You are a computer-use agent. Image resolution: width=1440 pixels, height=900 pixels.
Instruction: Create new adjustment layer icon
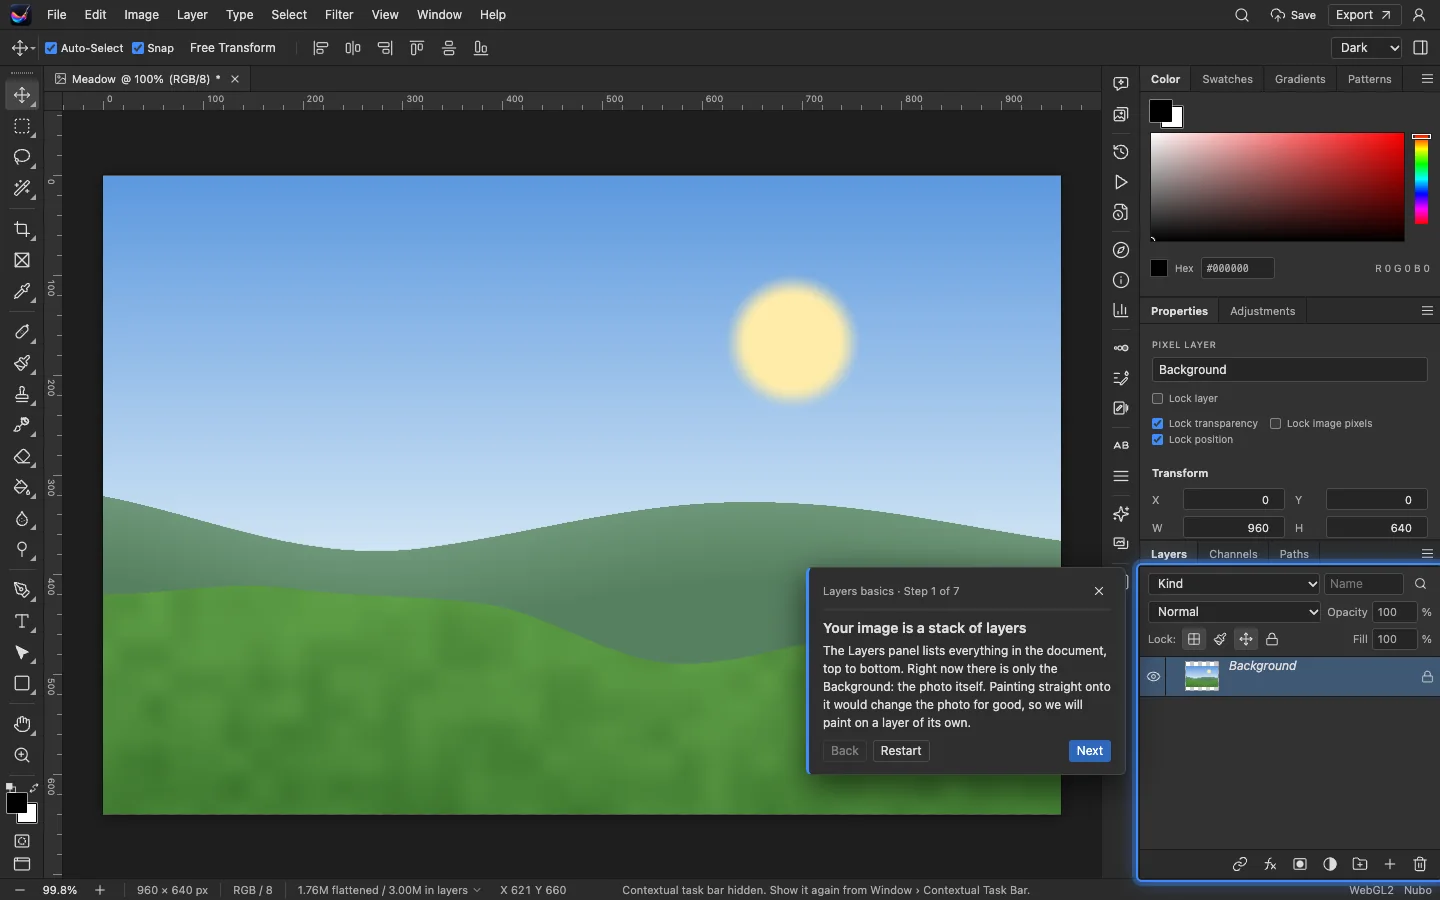(x=1330, y=864)
